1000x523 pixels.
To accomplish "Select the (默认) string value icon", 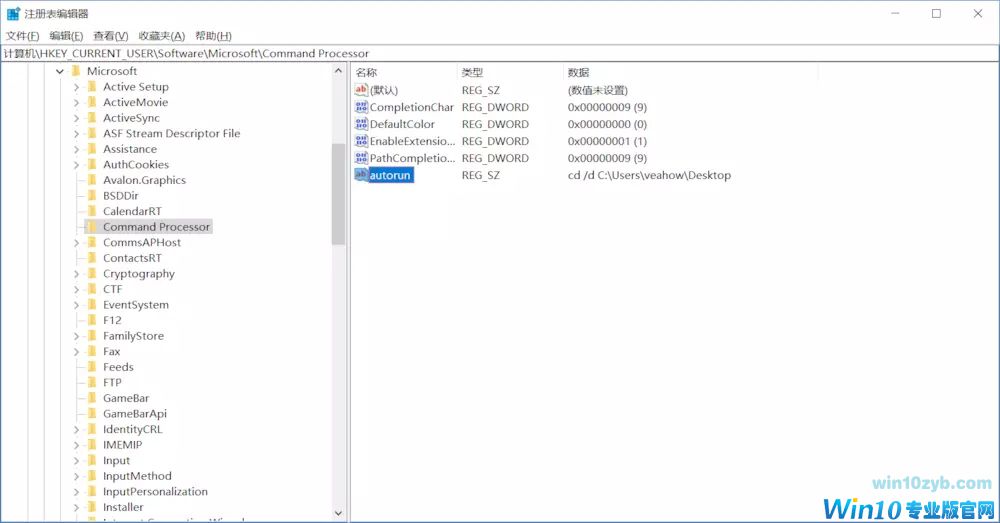I will (361, 90).
